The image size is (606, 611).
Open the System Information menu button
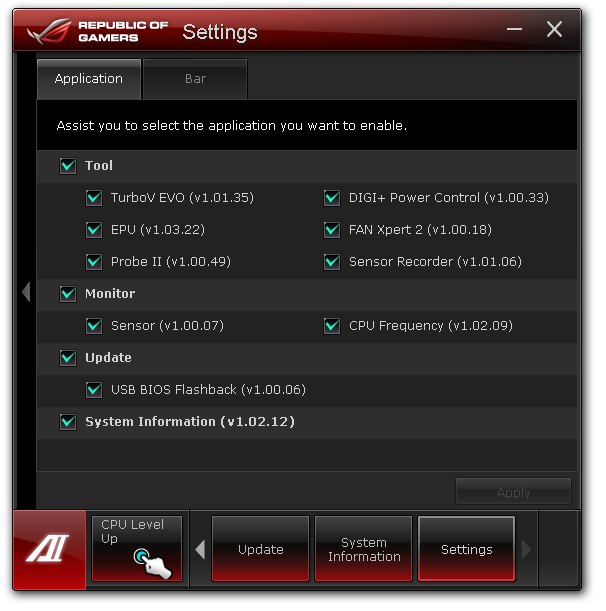[364, 549]
